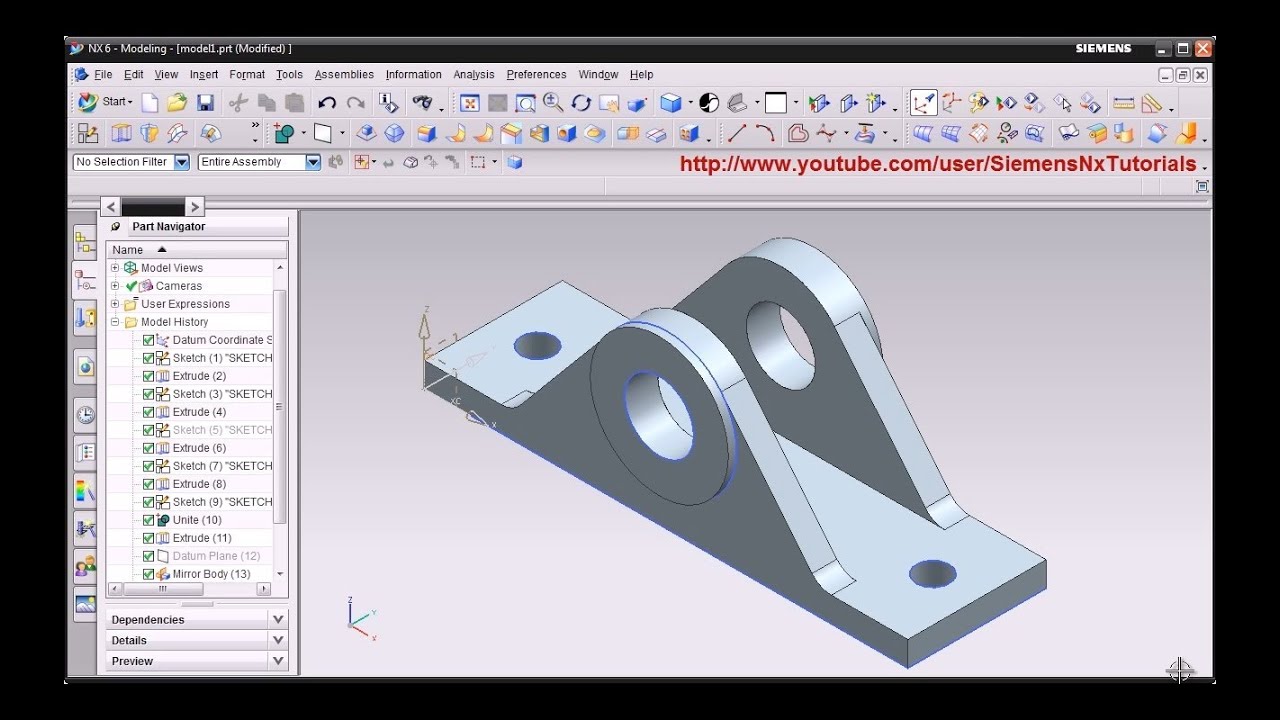Toggle the Extrude (2) checkbox
This screenshot has width=1280, height=720.
coord(149,376)
